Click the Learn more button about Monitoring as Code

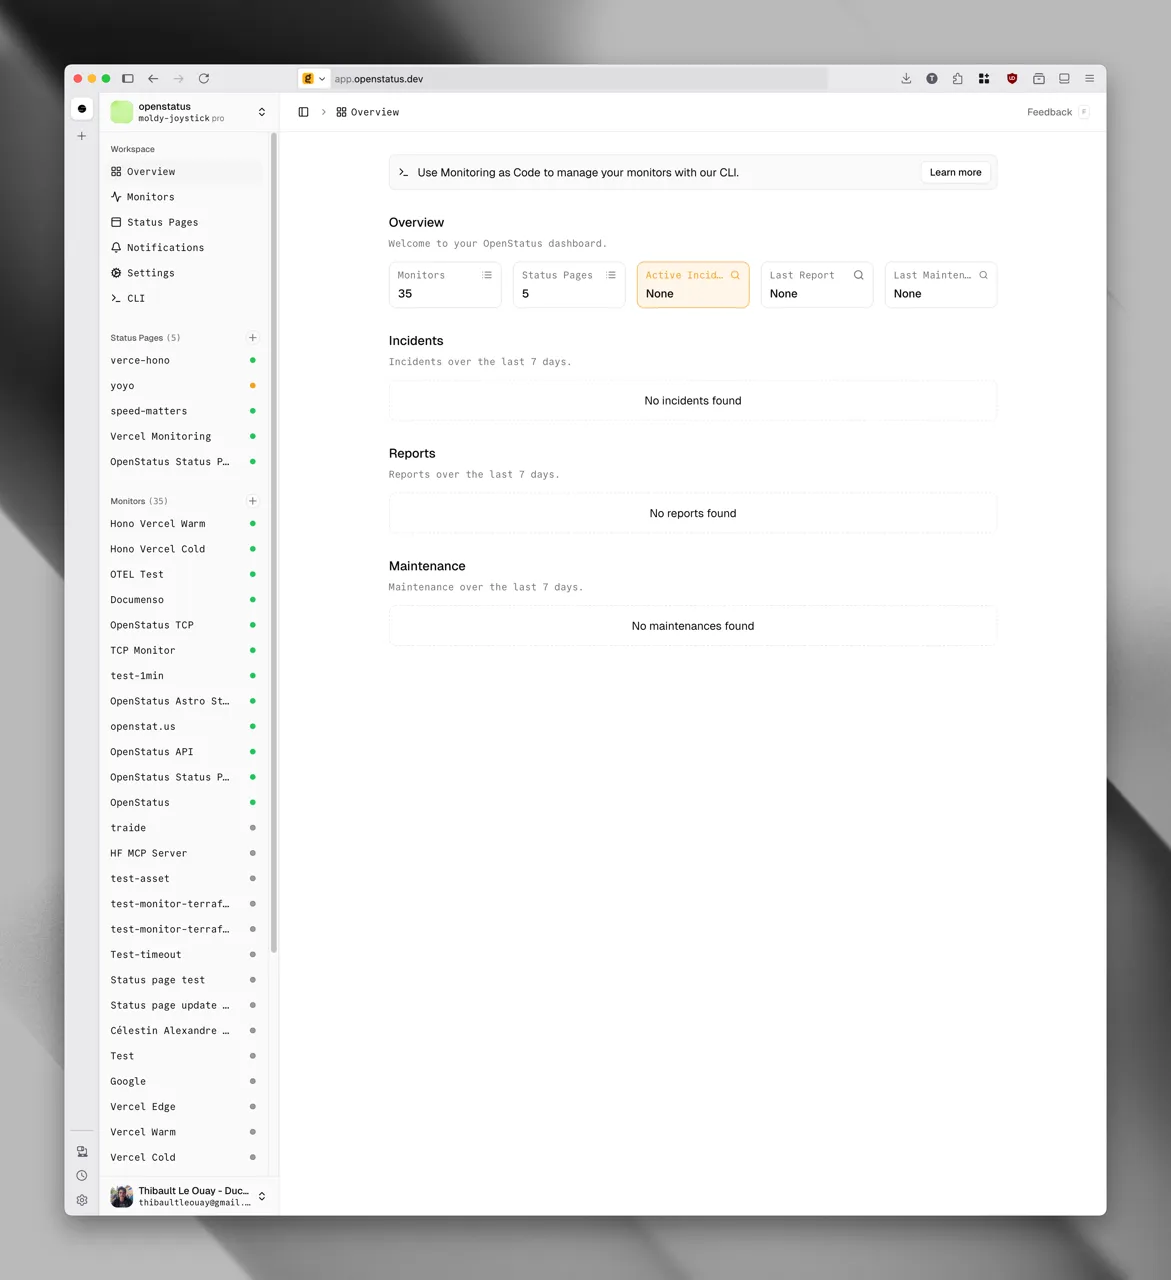click(x=954, y=172)
